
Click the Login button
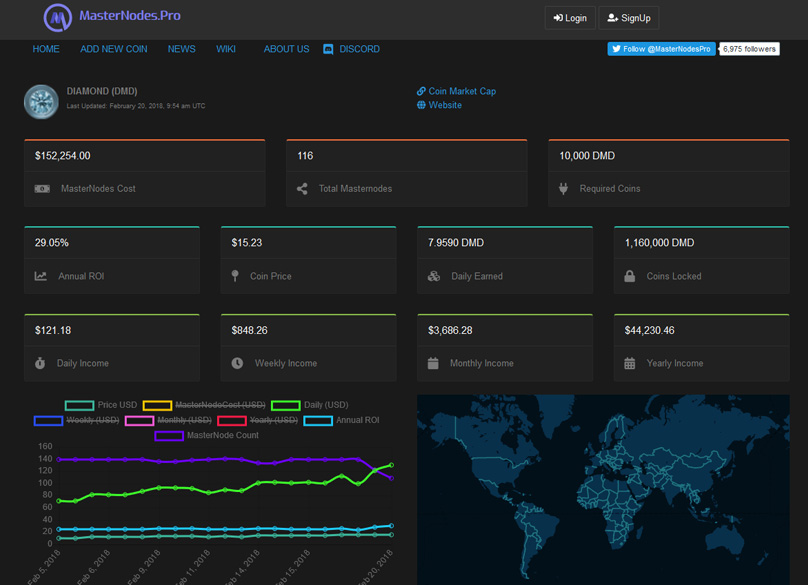click(570, 18)
